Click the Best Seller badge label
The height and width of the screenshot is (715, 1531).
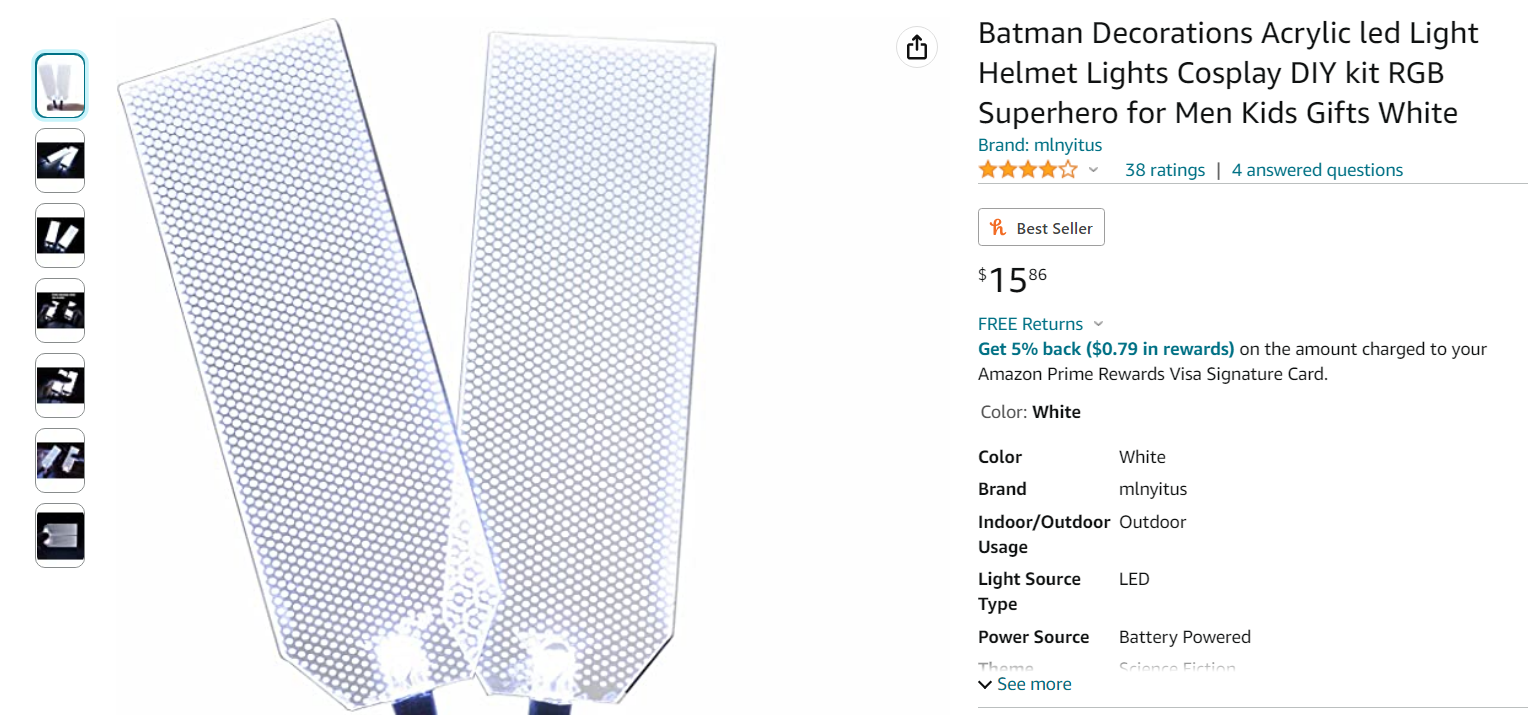1054,228
